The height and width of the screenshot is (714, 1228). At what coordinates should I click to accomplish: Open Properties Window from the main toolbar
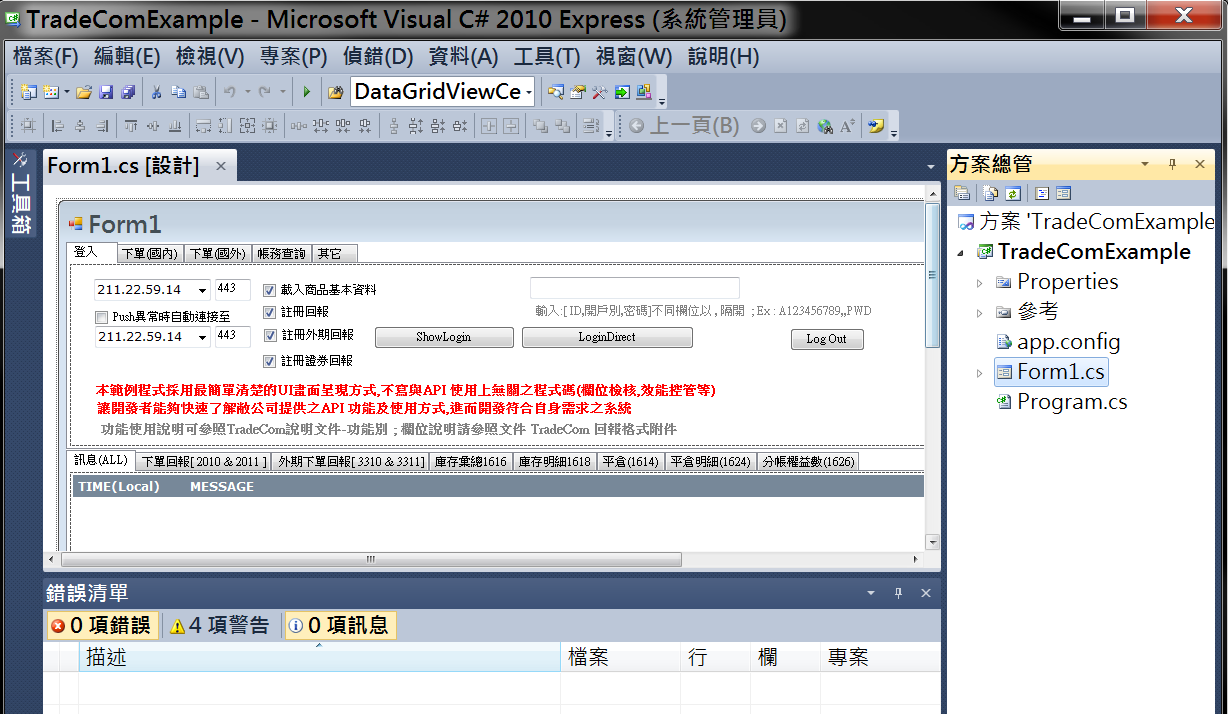click(578, 92)
